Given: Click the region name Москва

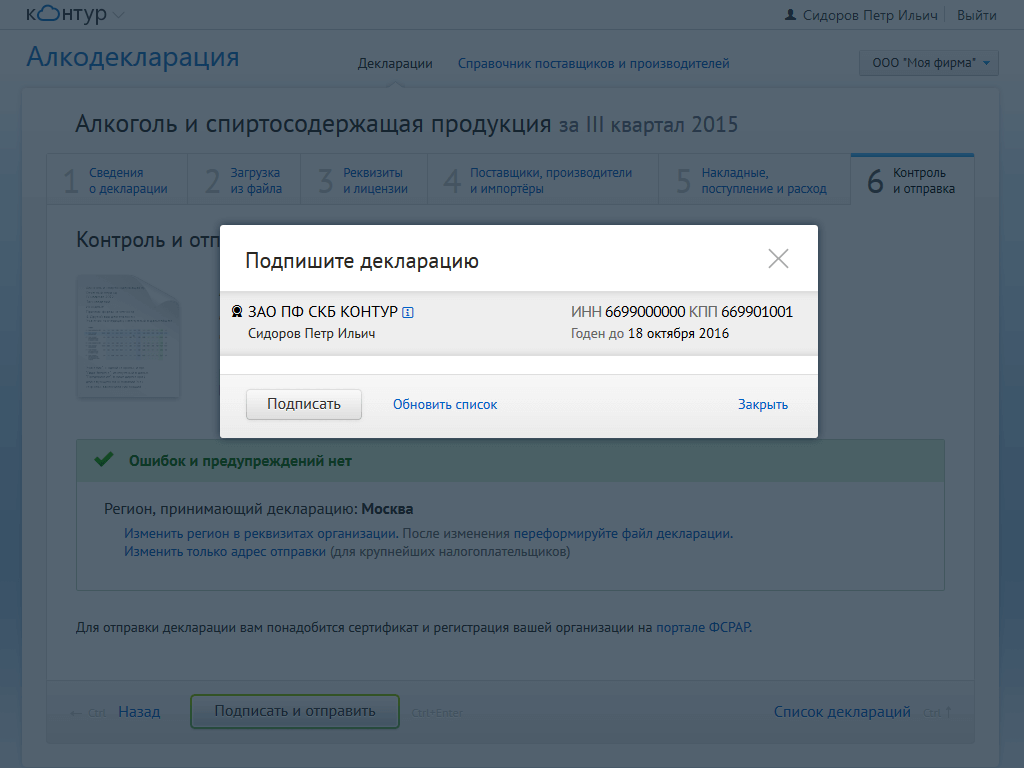Looking at the screenshot, I should [387, 509].
